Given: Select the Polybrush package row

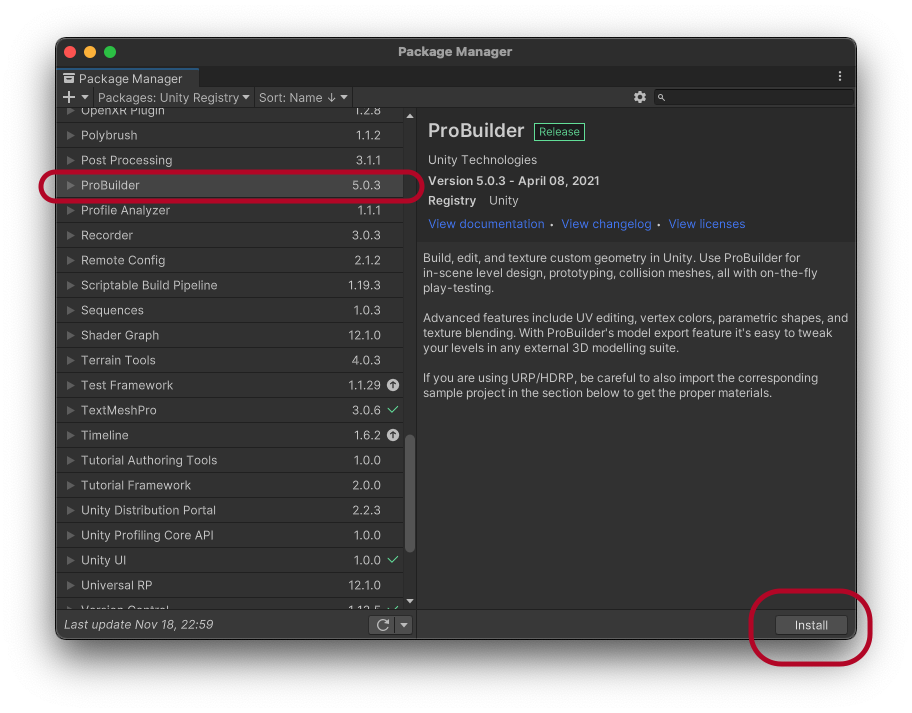Looking at the screenshot, I should (x=230, y=135).
